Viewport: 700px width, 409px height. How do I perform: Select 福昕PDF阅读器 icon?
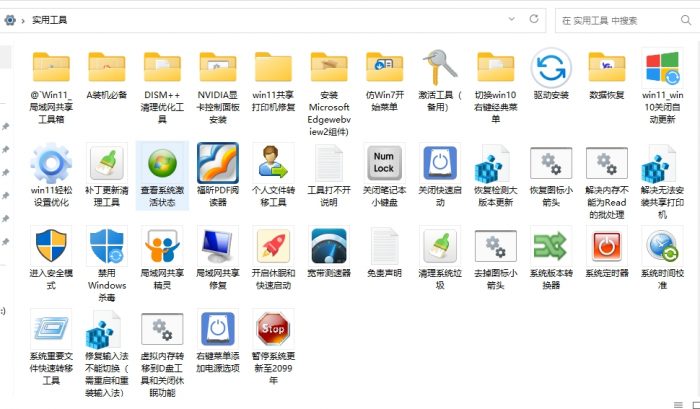pyautogui.click(x=218, y=163)
